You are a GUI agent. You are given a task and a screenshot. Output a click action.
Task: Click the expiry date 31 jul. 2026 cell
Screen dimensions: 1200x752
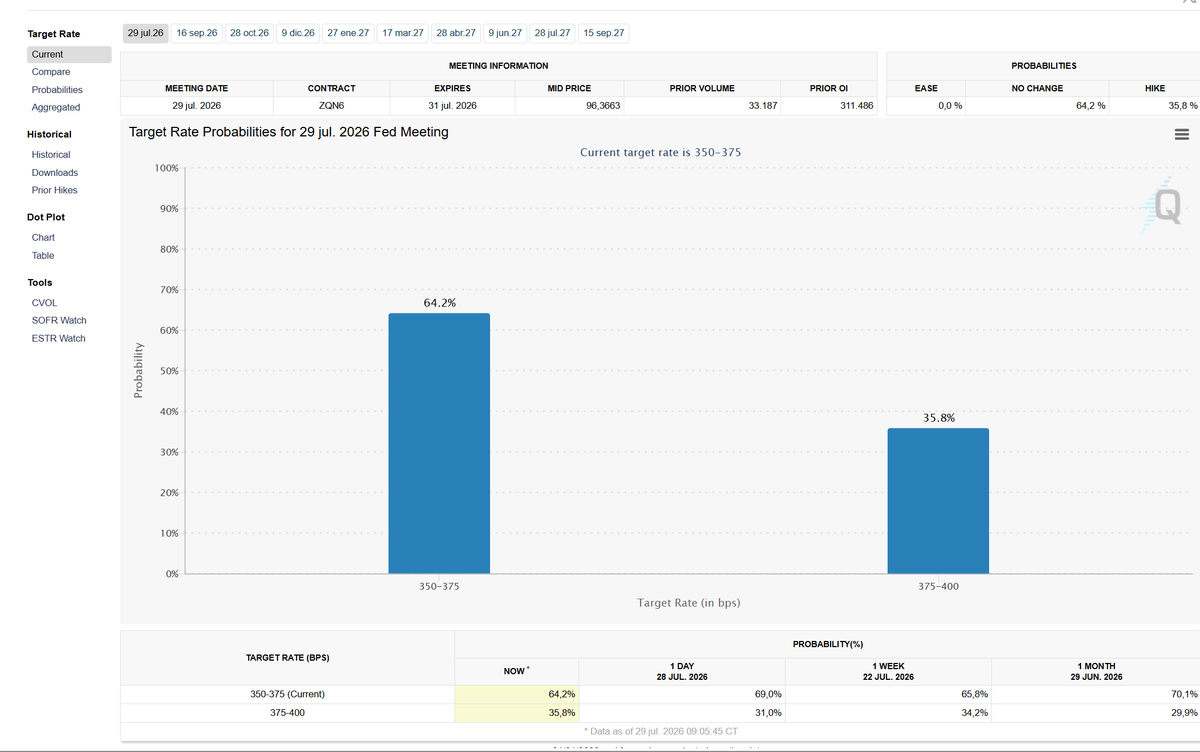(x=452, y=105)
